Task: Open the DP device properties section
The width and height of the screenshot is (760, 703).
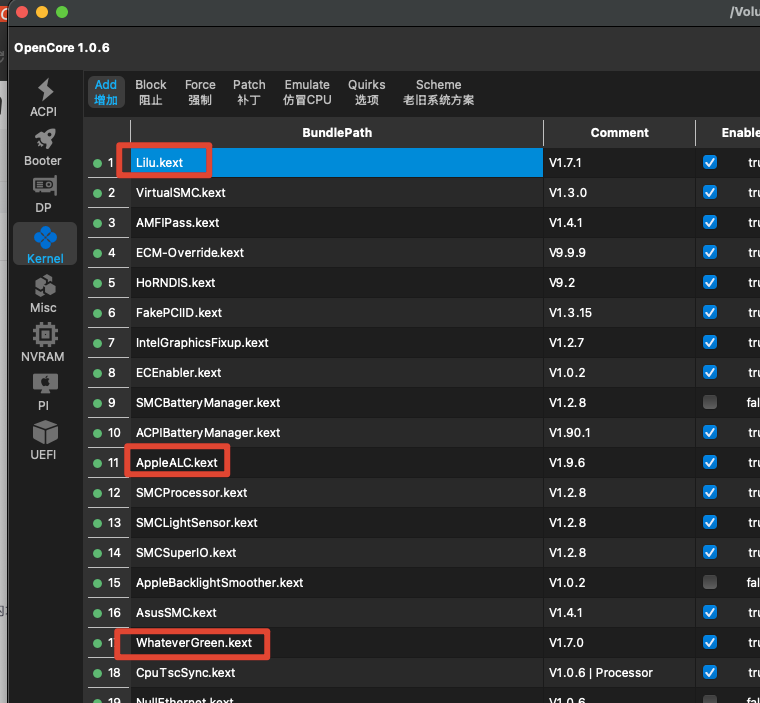Action: (x=44, y=194)
